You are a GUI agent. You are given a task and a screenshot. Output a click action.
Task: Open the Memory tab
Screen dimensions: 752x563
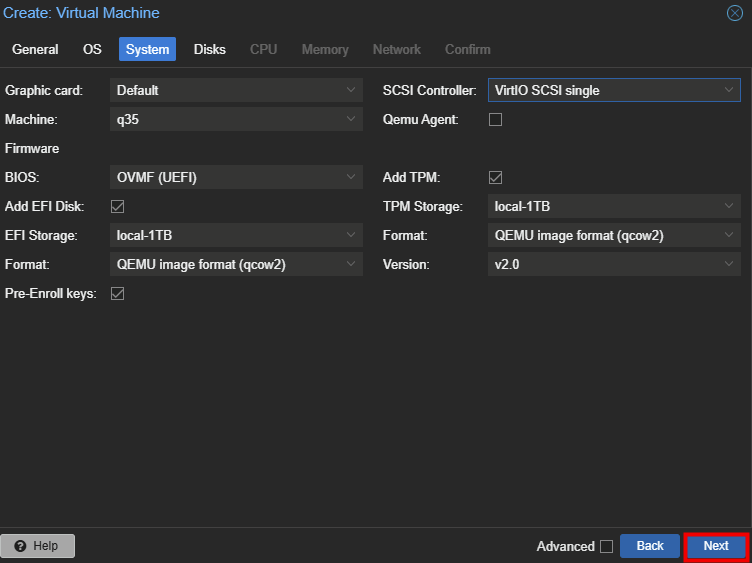[325, 49]
